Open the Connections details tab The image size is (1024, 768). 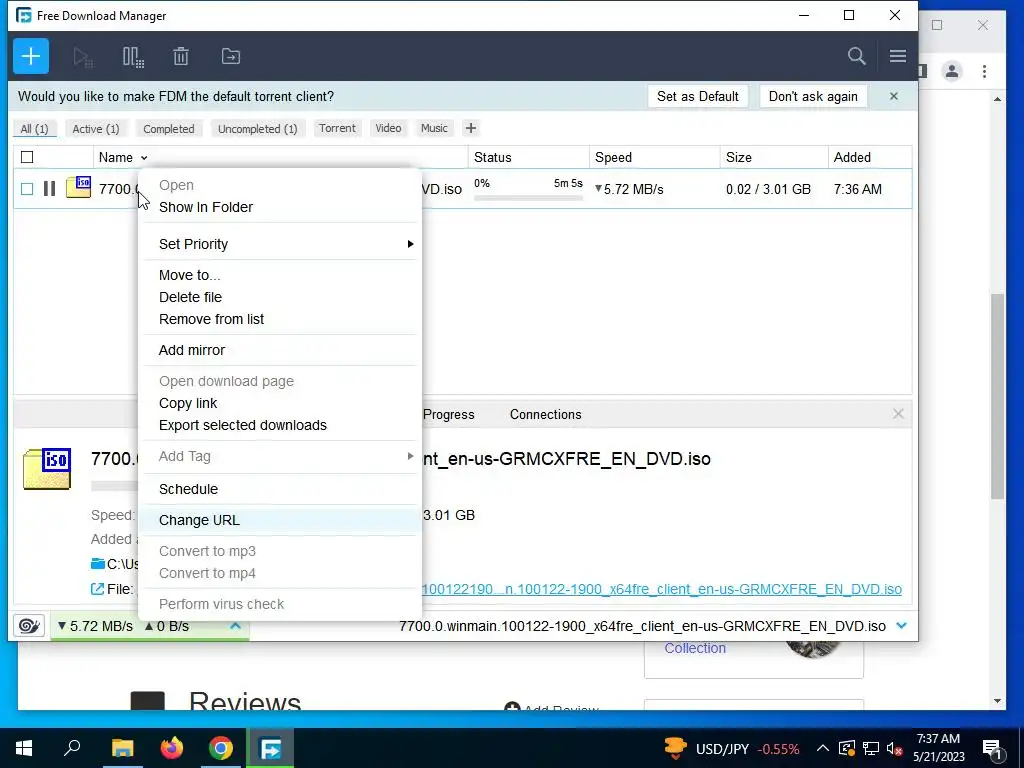coord(545,415)
